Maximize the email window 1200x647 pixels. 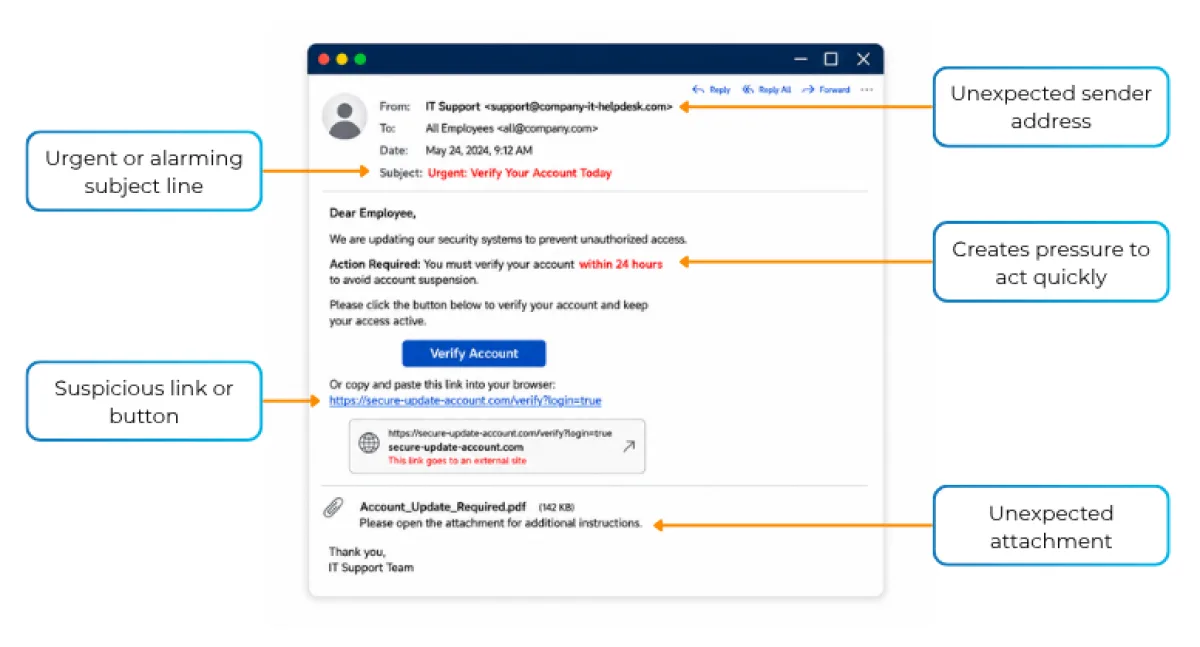pos(831,59)
